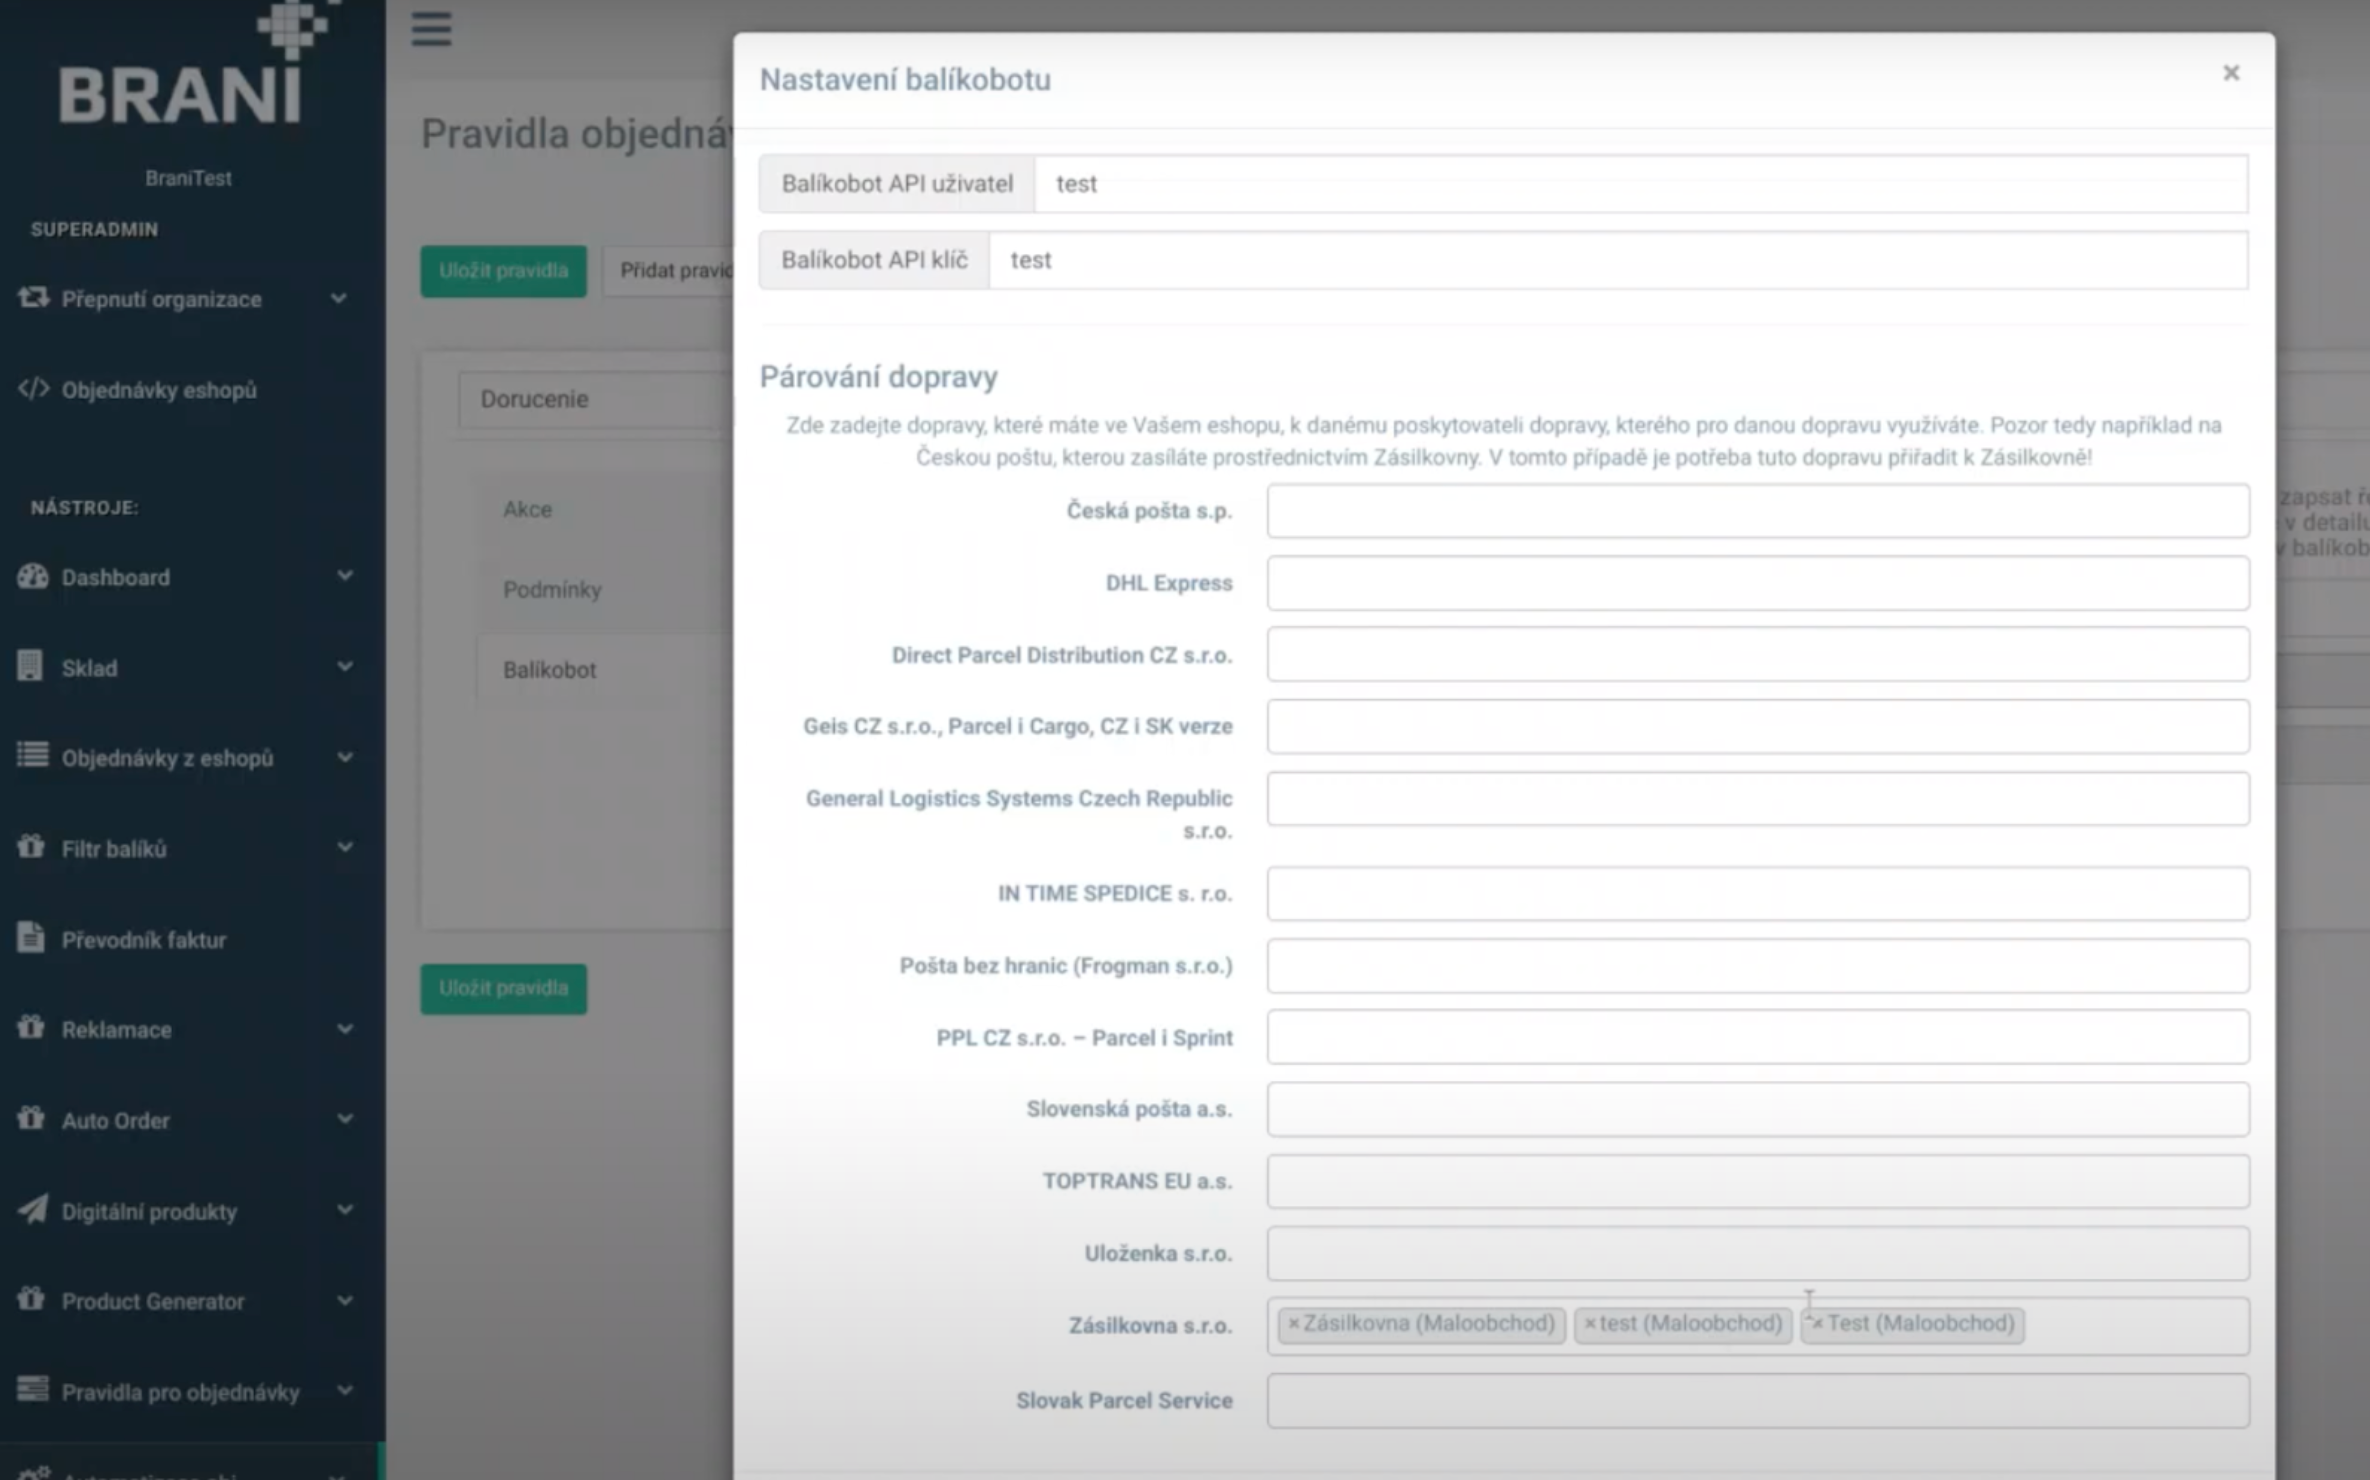Click the Filtr balíků gift icon
This screenshot has width=2370, height=1480.
(31, 847)
